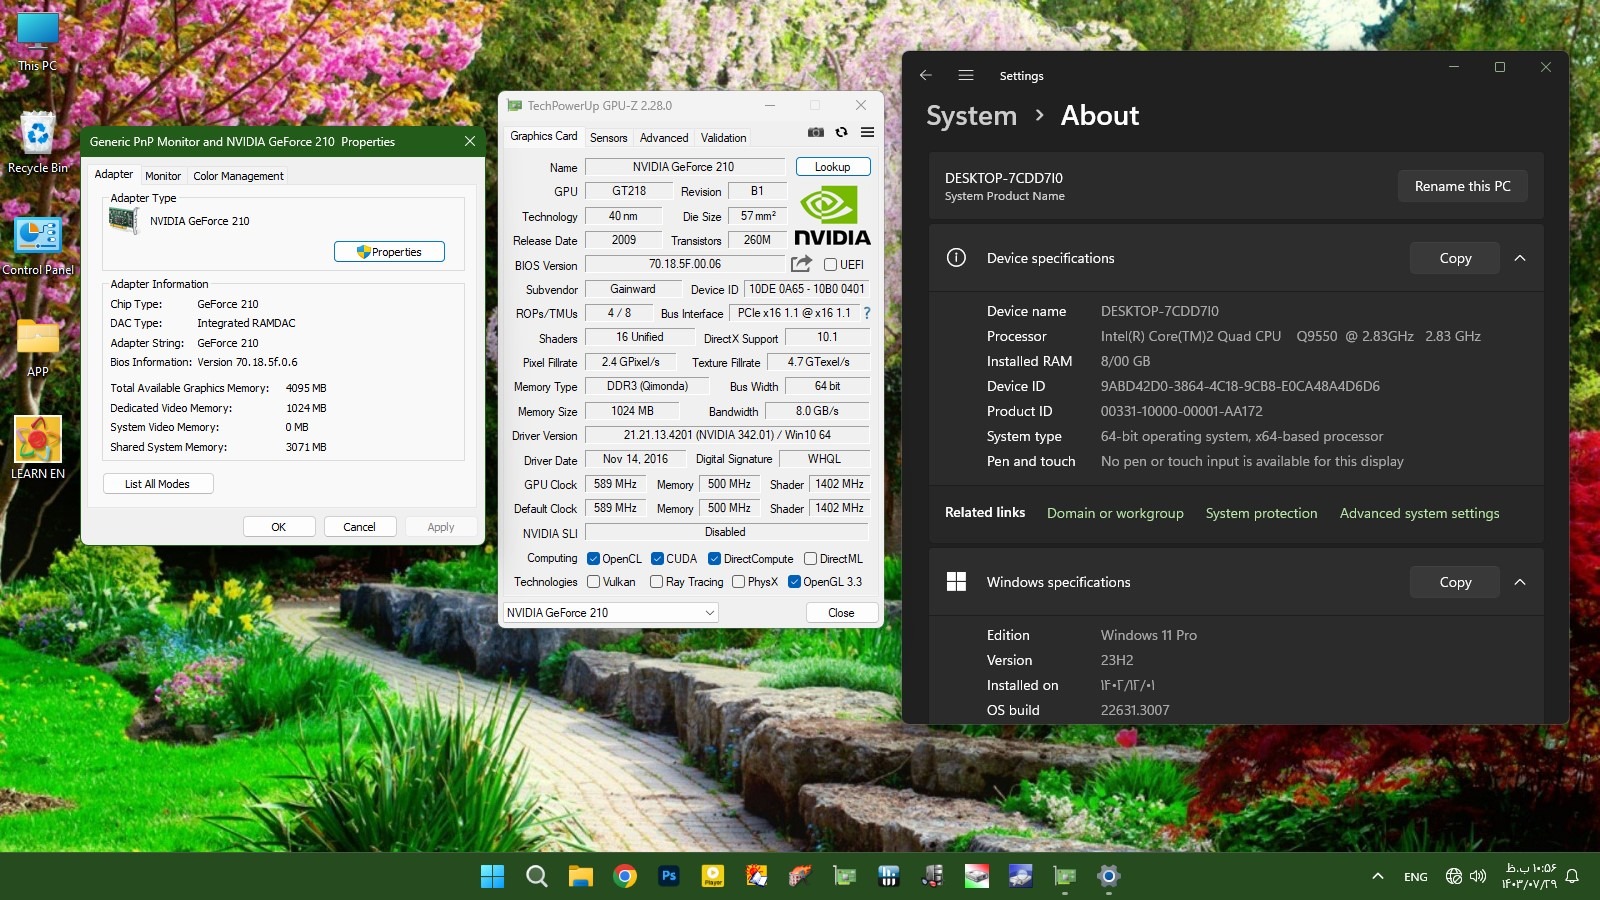This screenshot has width=1600, height=900.
Task: Toggle the CUDA checkbox
Action: point(658,559)
